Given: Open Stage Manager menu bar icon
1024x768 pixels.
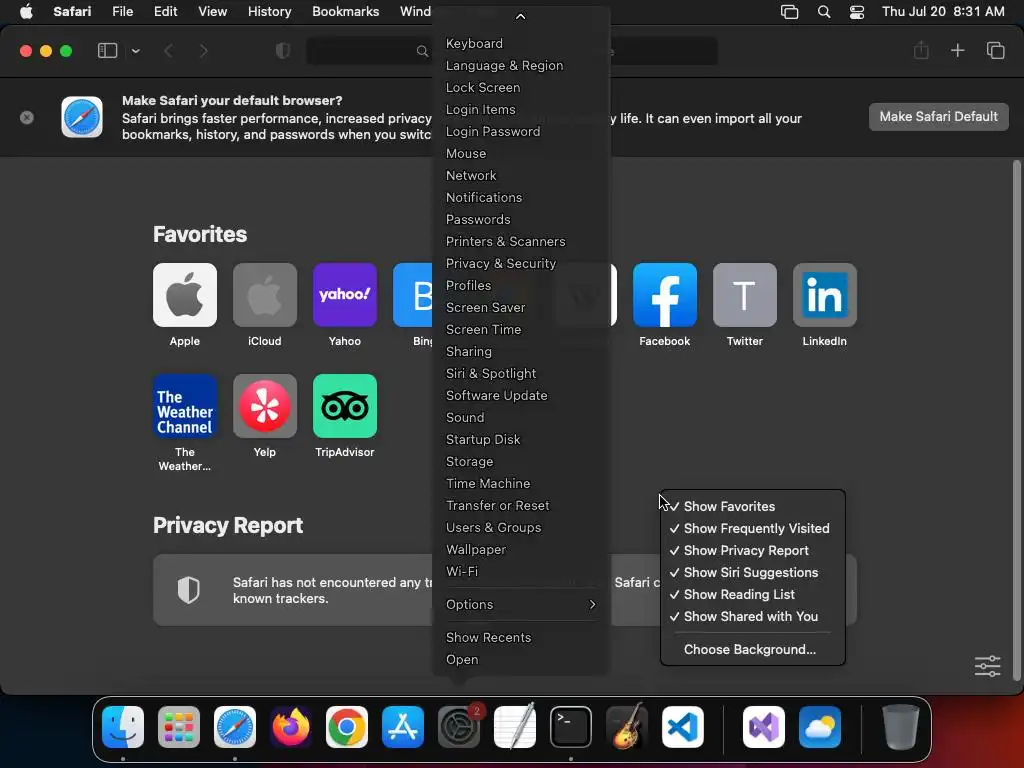Looking at the screenshot, I should (790, 11).
